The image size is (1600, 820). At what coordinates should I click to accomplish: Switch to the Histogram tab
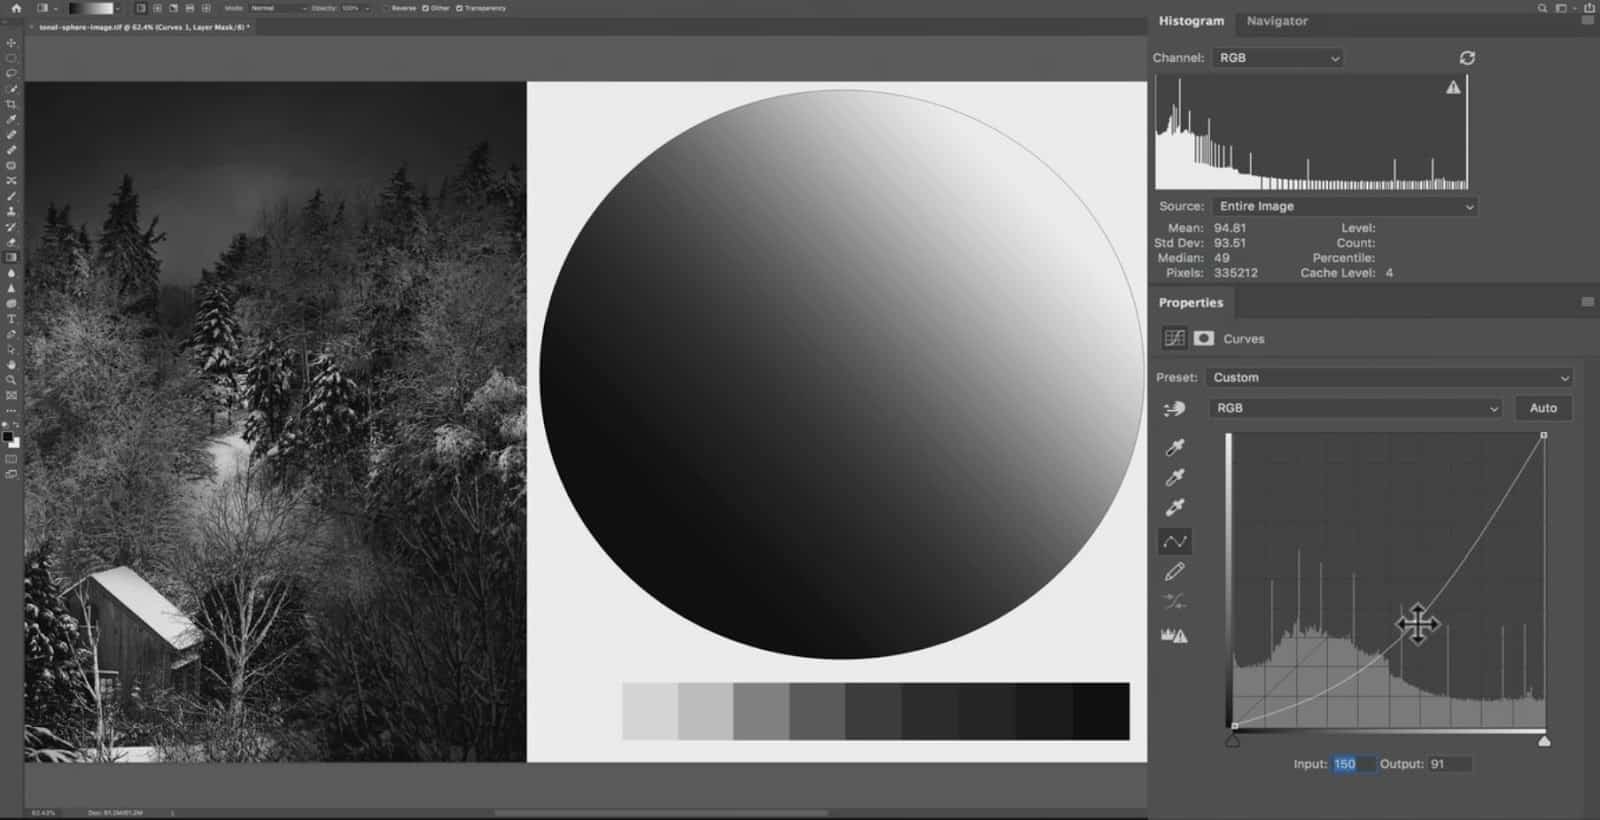click(1191, 21)
